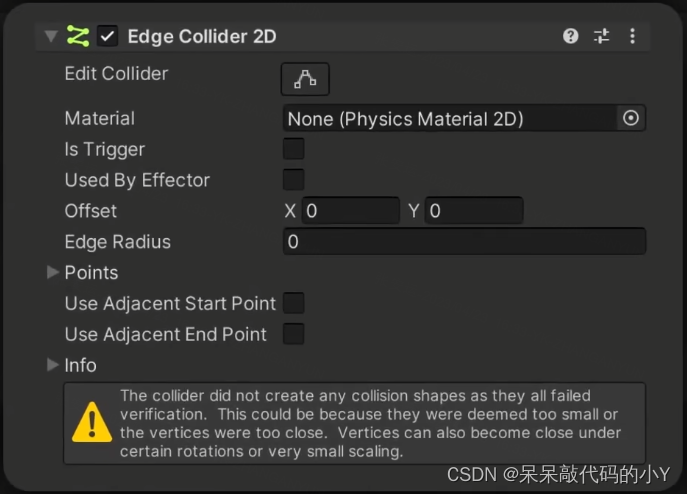Screen dimensions: 687x494
Task: Expand the Info section foldout
Action: pyautogui.click(x=53, y=365)
